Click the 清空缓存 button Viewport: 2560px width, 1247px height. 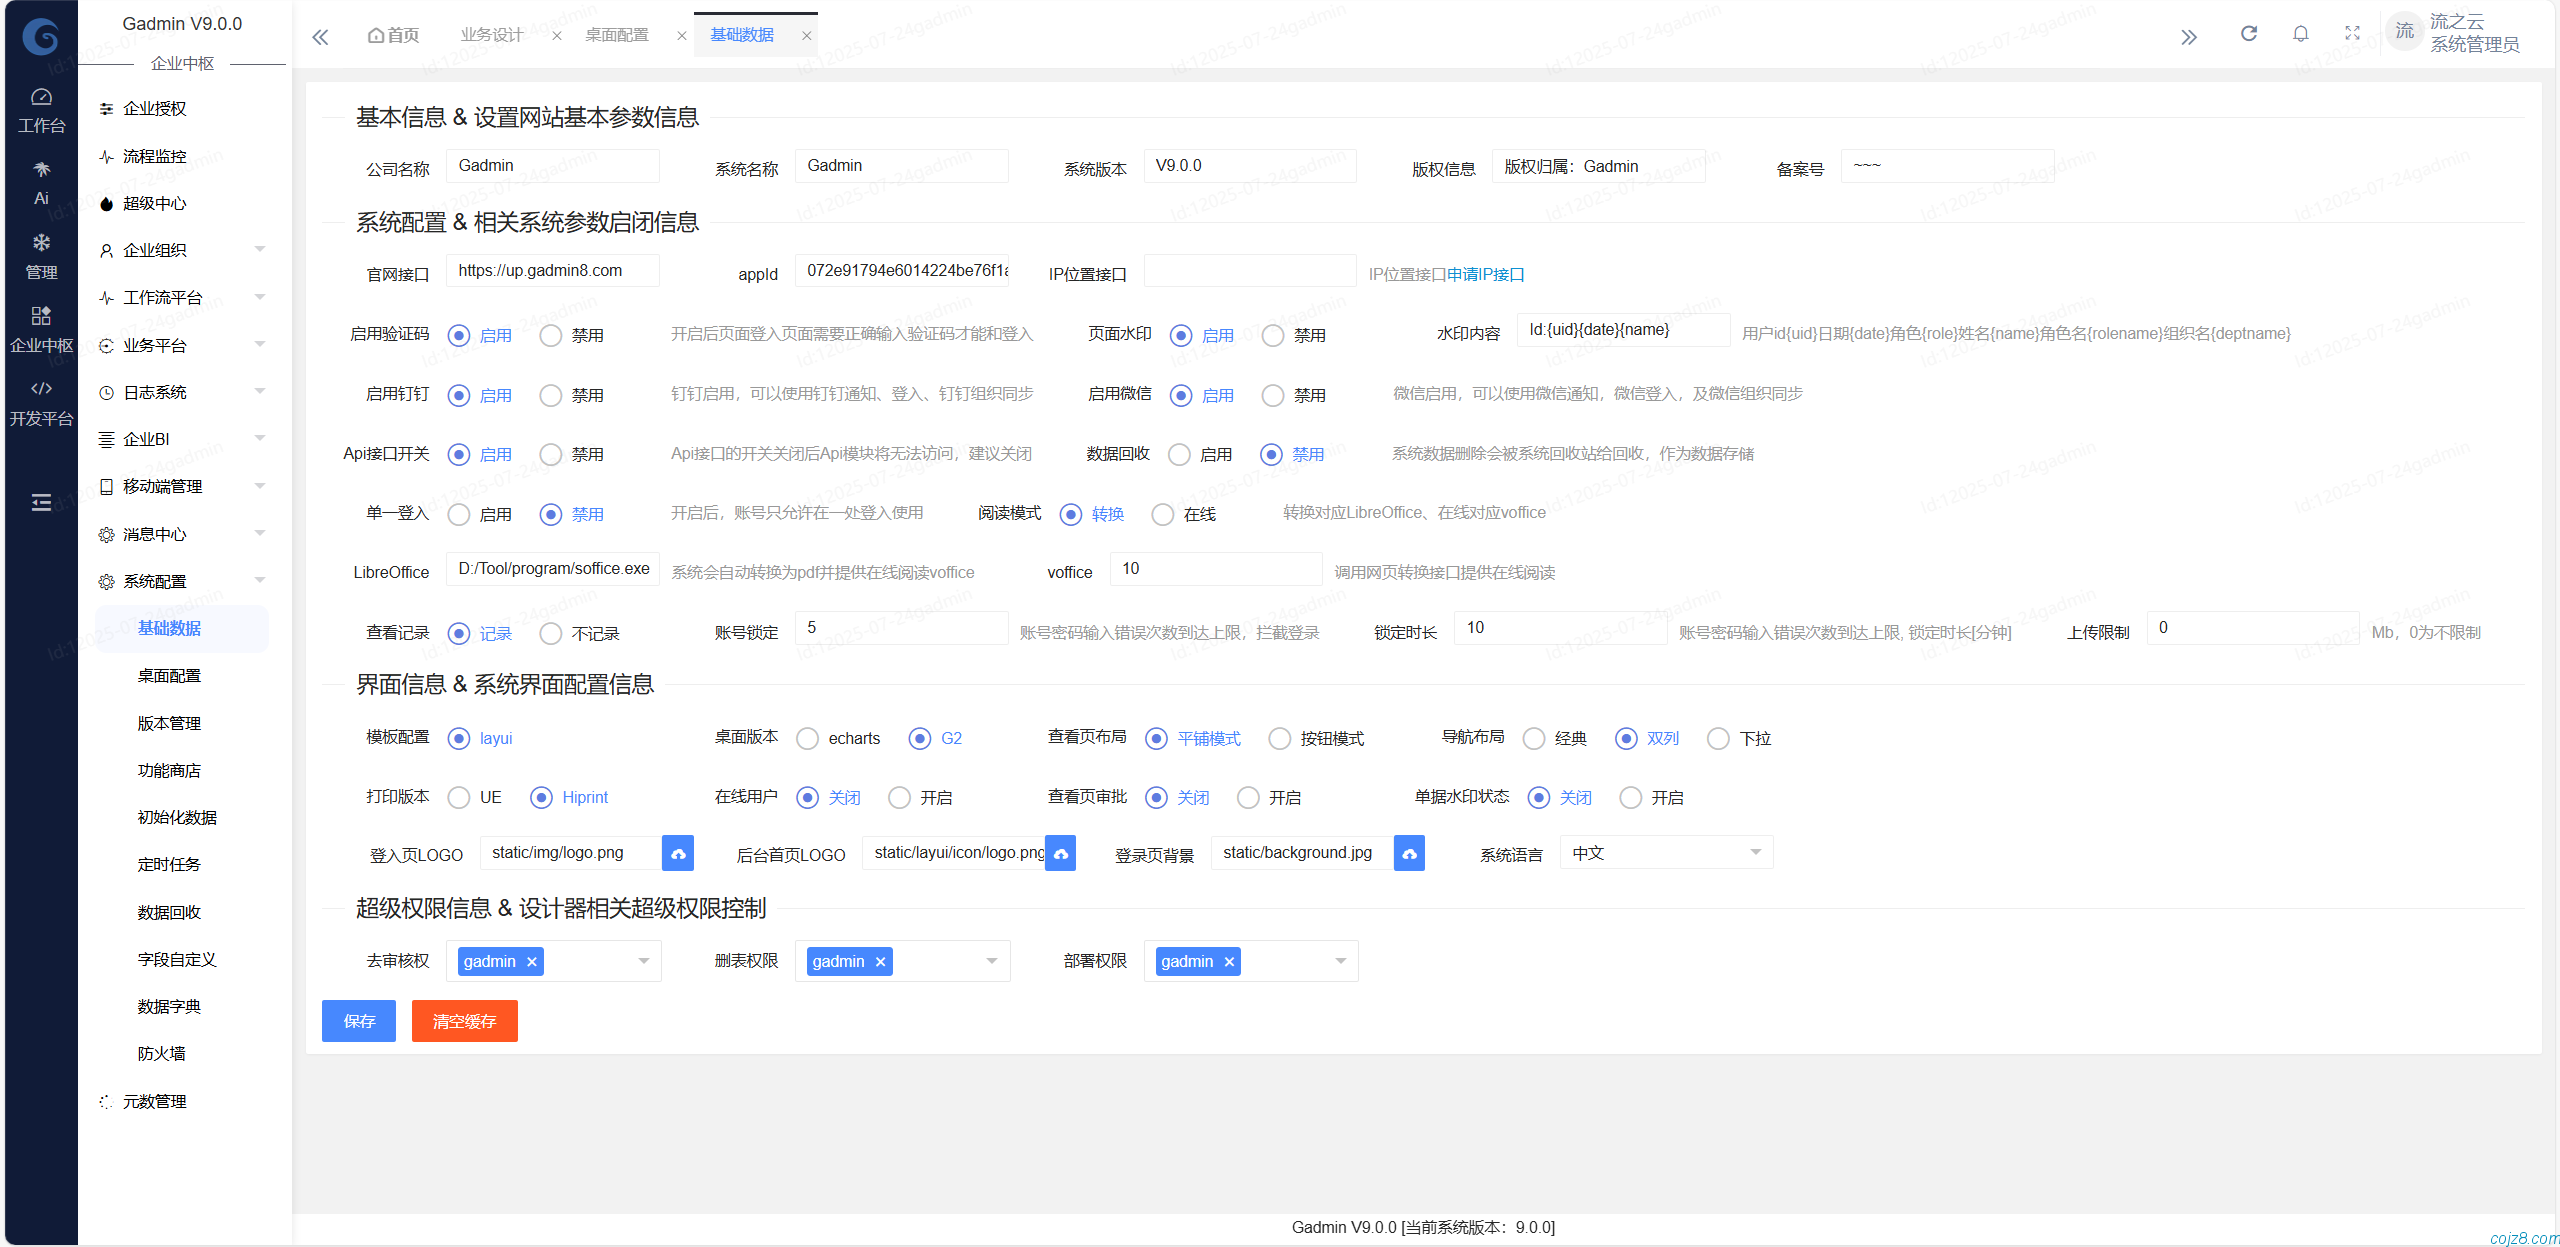(x=464, y=1021)
